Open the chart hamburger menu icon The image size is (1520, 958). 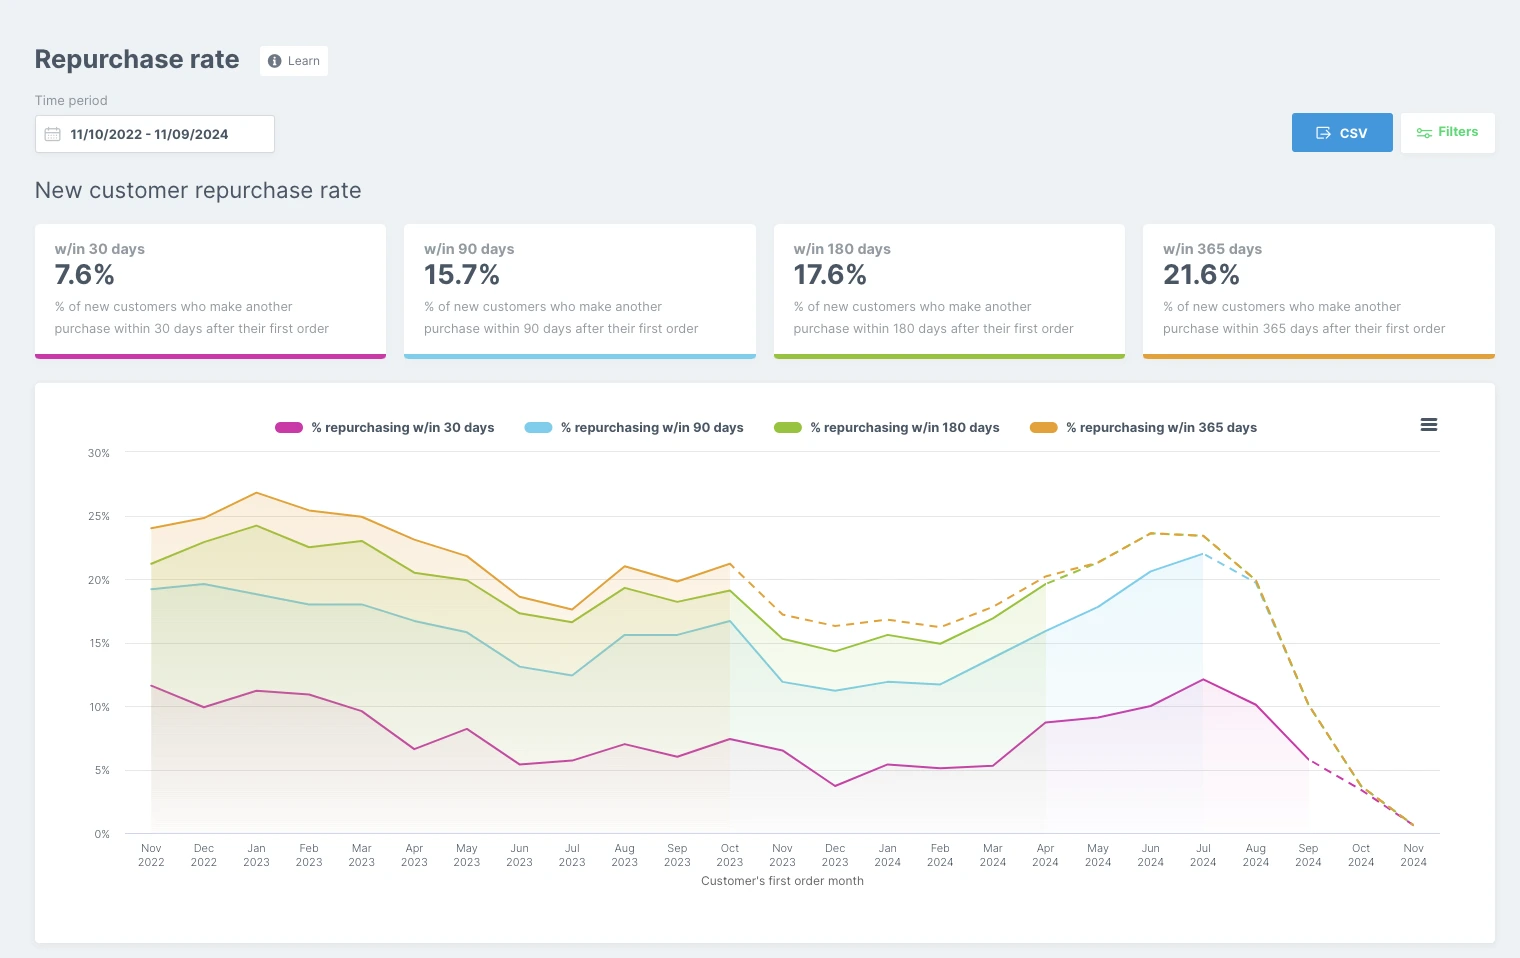point(1429,425)
